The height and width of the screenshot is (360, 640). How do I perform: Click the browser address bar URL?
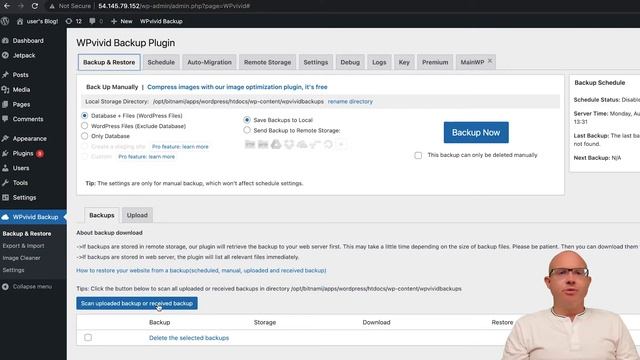[x=174, y=6]
